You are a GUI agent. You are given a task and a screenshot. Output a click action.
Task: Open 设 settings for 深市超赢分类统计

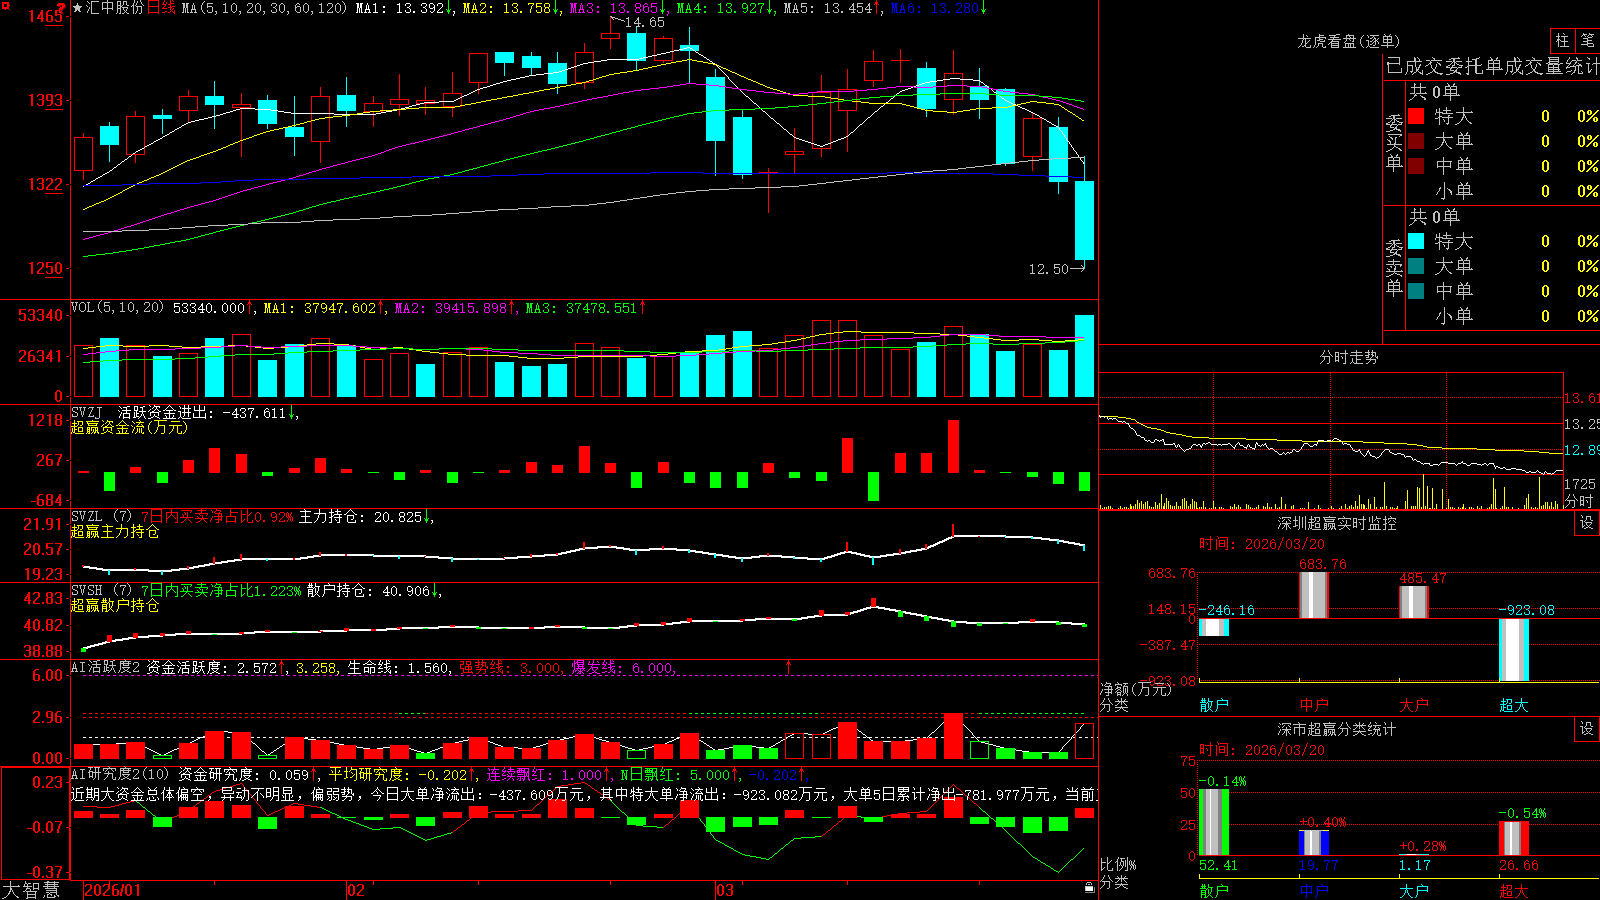click(1587, 729)
